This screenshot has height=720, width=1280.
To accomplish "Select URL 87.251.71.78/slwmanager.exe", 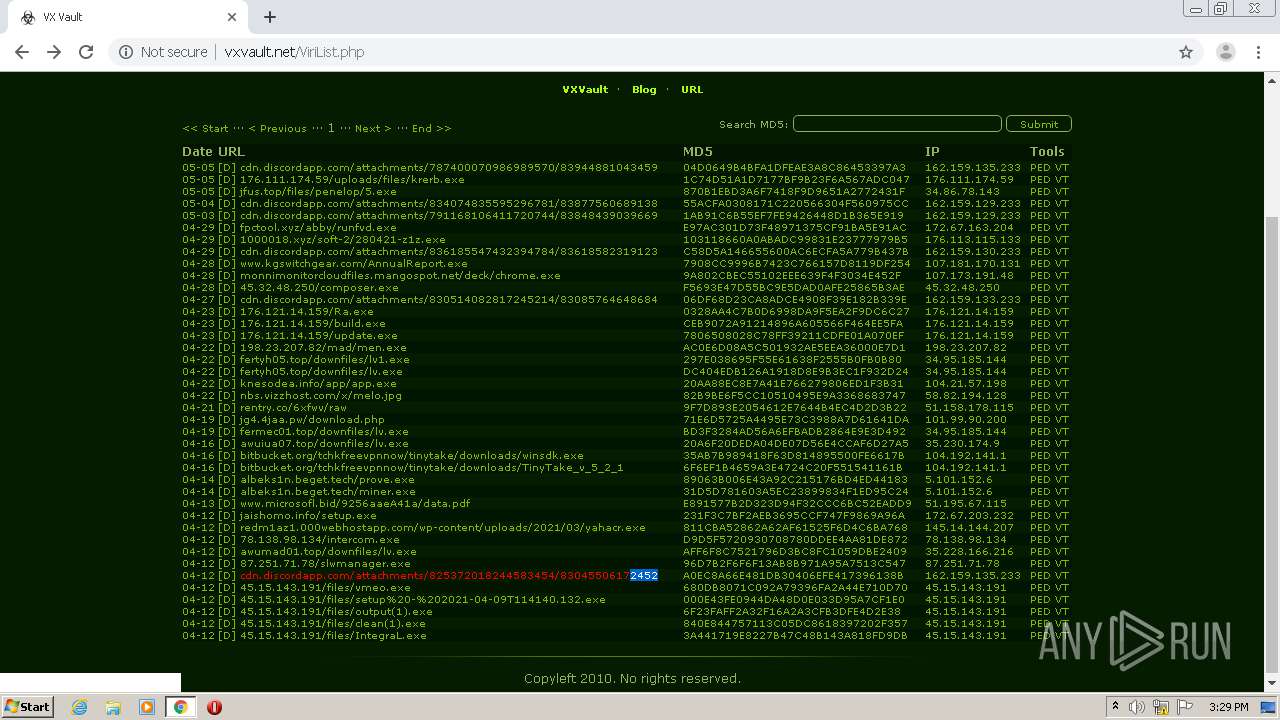I will [x=325, y=563].
